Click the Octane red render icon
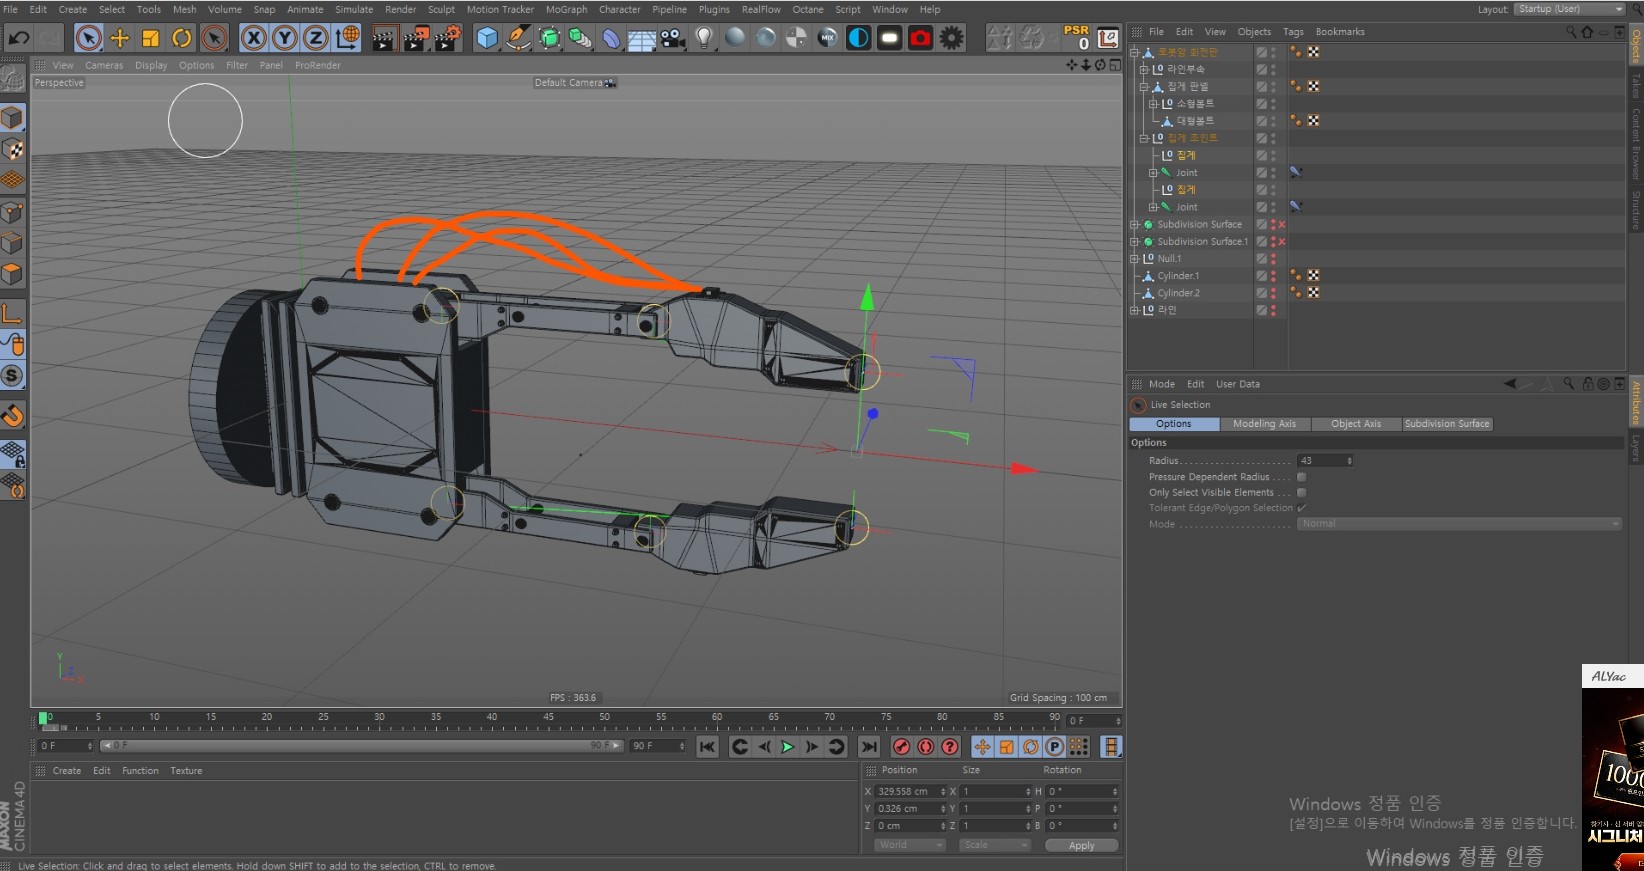1644x871 pixels. (921, 38)
